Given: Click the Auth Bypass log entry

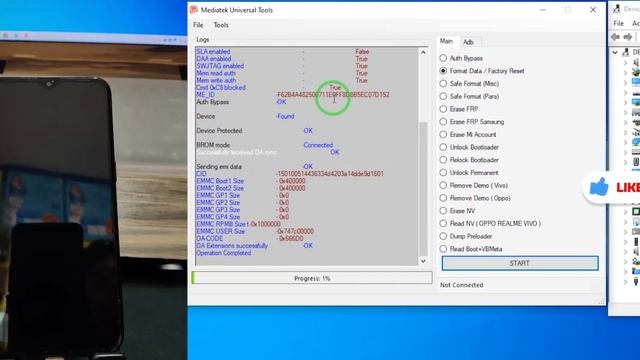Looking at the screenshot, I should (241, 102).
